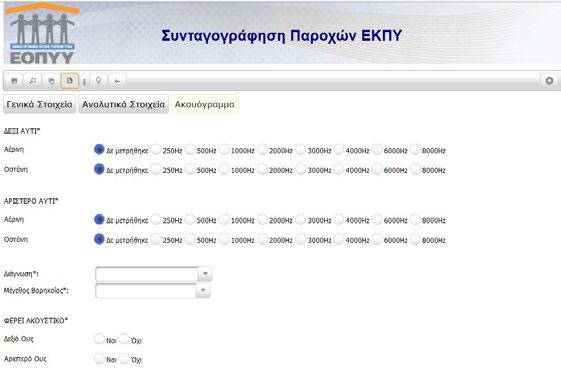Choose 500Hz for ΔΕΞΙ ΑΥΤΙ Αέρινη

click(x=190, y=149)
